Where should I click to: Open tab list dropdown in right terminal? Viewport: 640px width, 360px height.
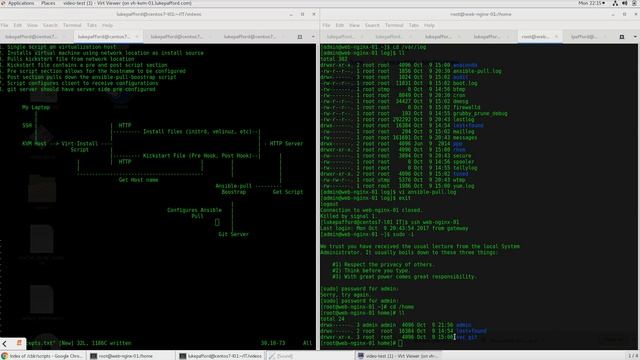tap(635, 37)
